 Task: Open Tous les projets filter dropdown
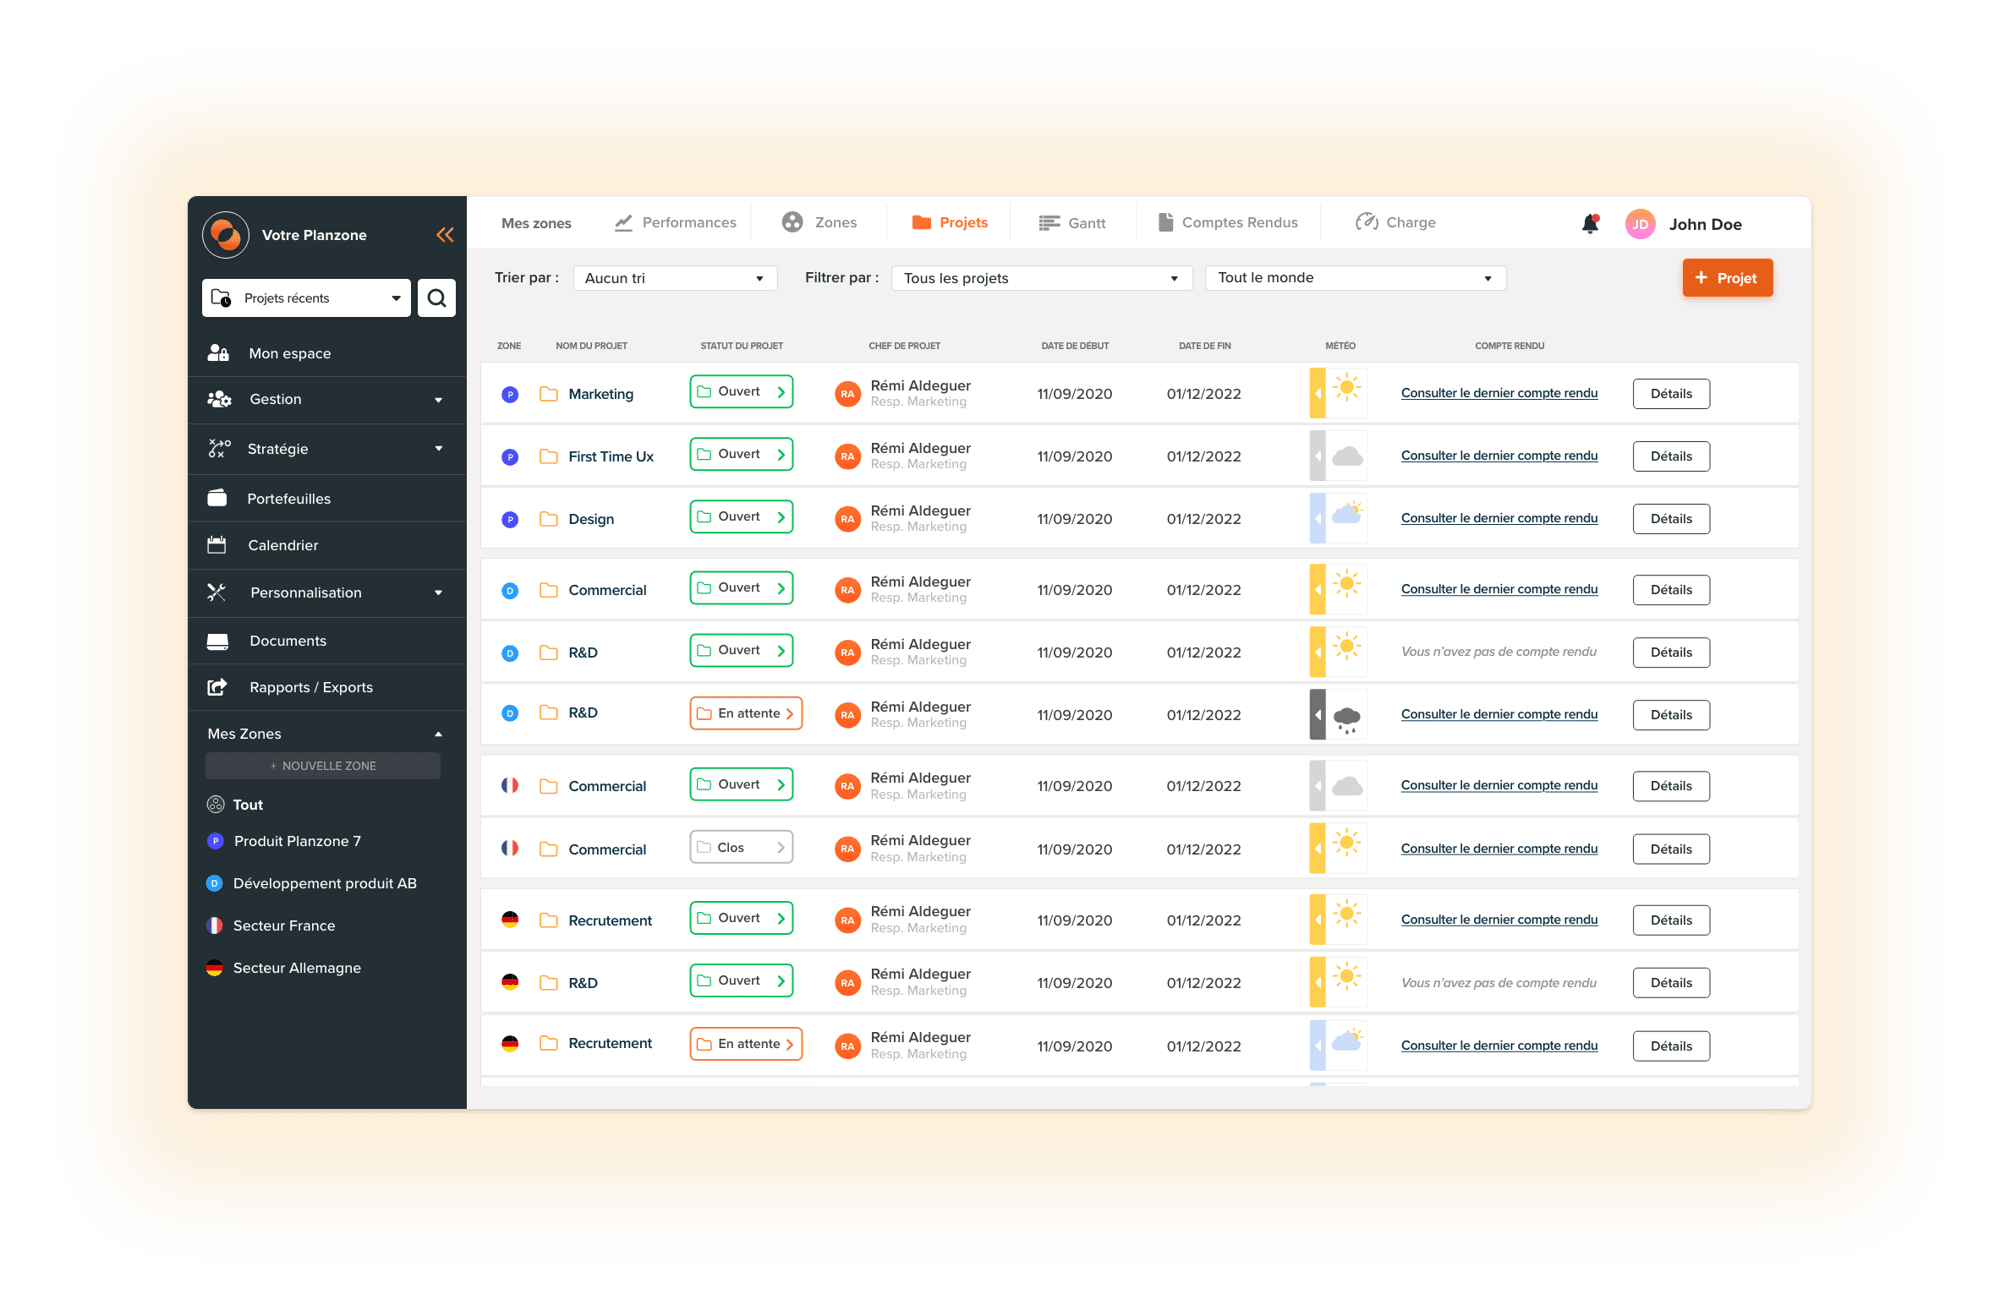point(1041,278)
